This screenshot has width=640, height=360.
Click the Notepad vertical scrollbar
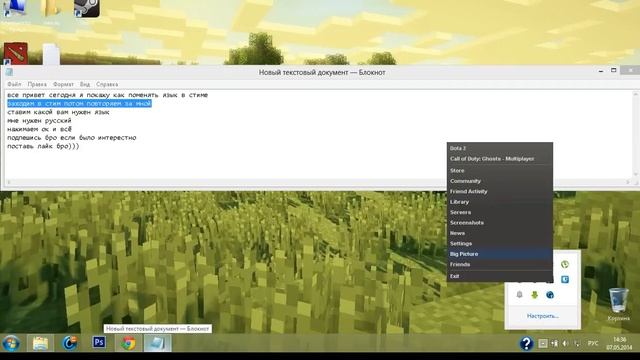pyautogui.click(x=635, y=134)
